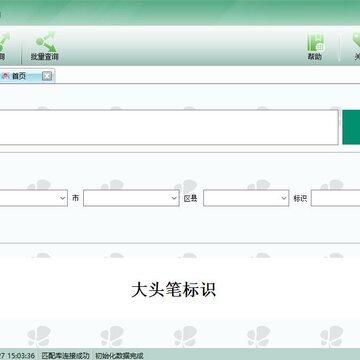The width and height of the screenshot is (360, 360).
Task: Expand the 区县 district dropdown
Action: point(246,198)
